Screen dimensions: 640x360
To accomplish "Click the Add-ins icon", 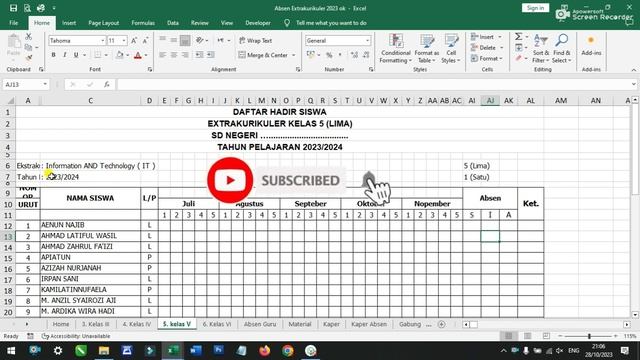I will [x=591, y=45].
